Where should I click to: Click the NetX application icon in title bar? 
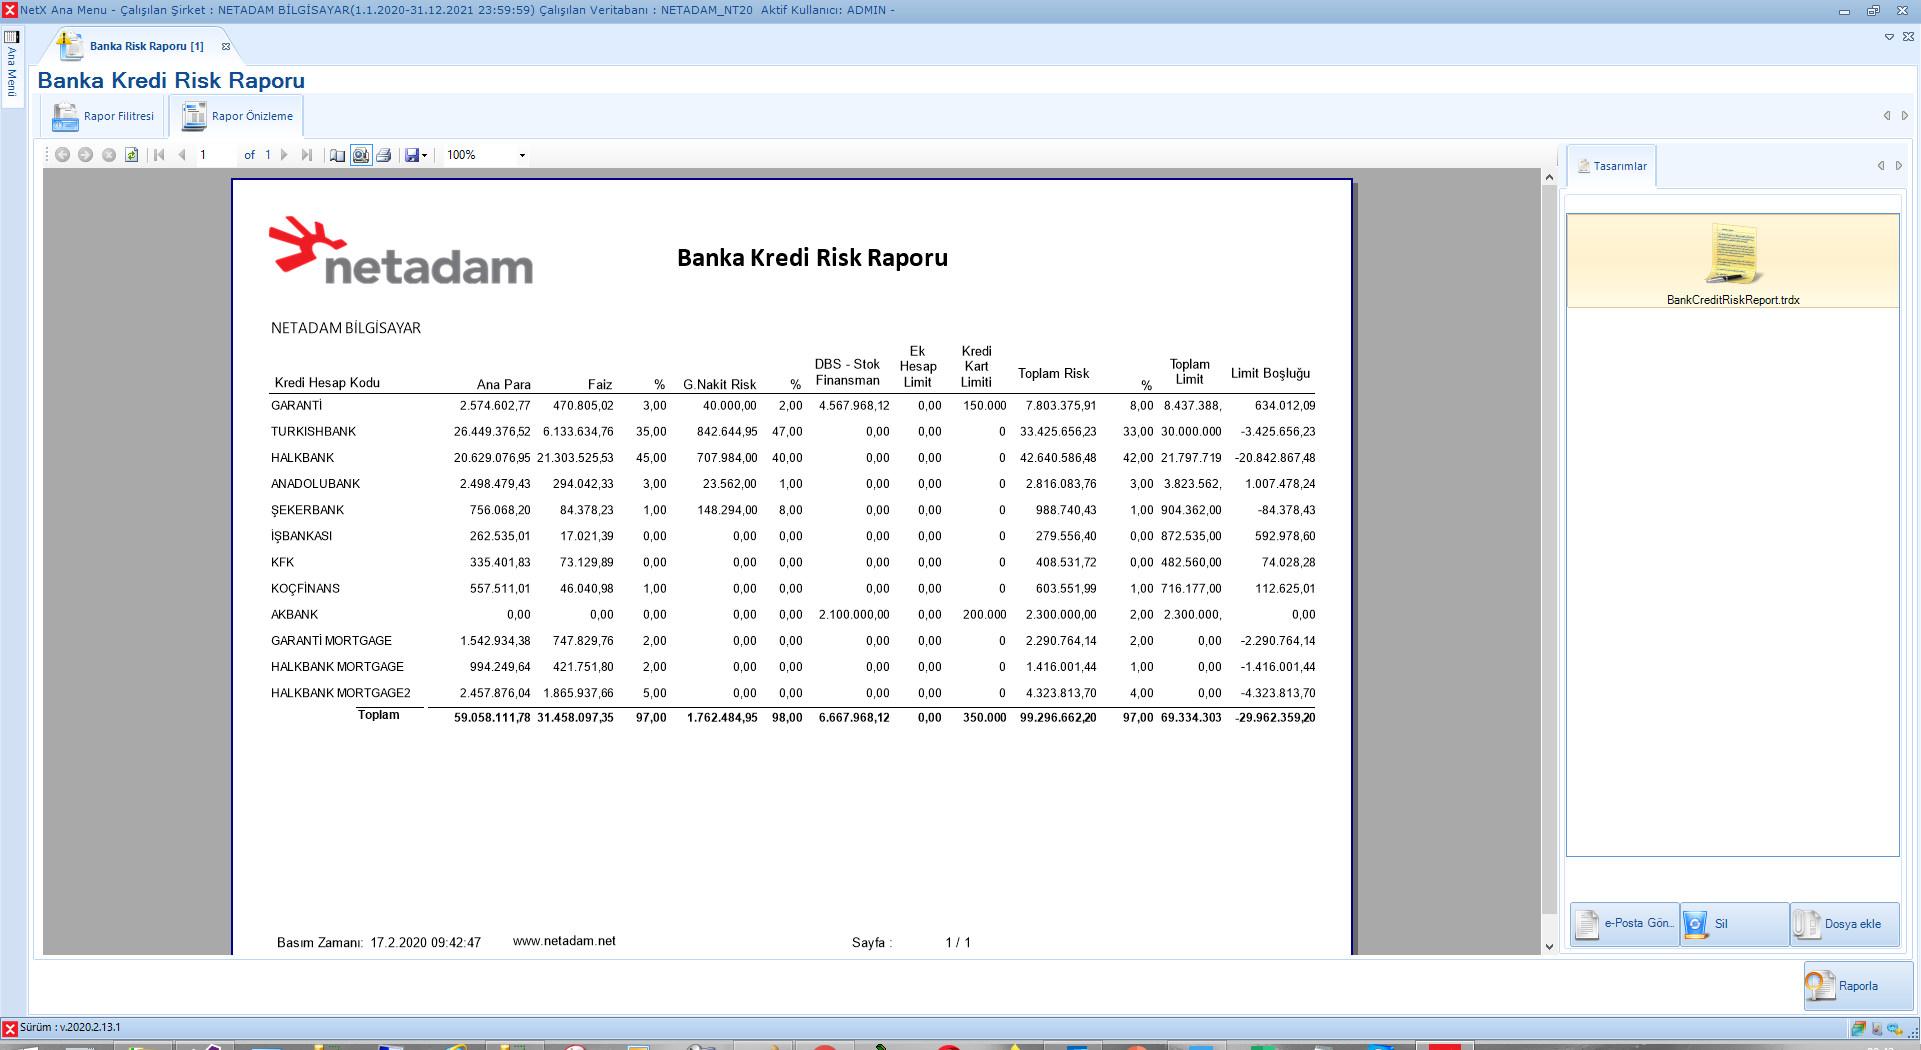click(10, 10)
